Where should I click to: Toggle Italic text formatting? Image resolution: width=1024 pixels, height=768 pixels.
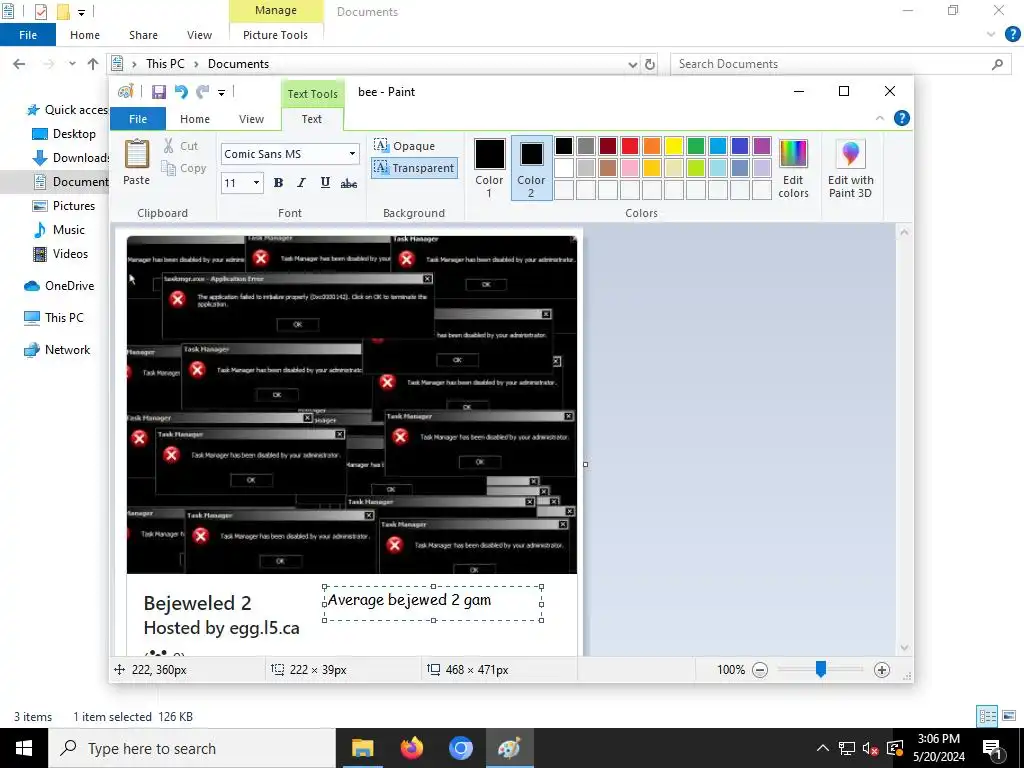coord(301,183)
